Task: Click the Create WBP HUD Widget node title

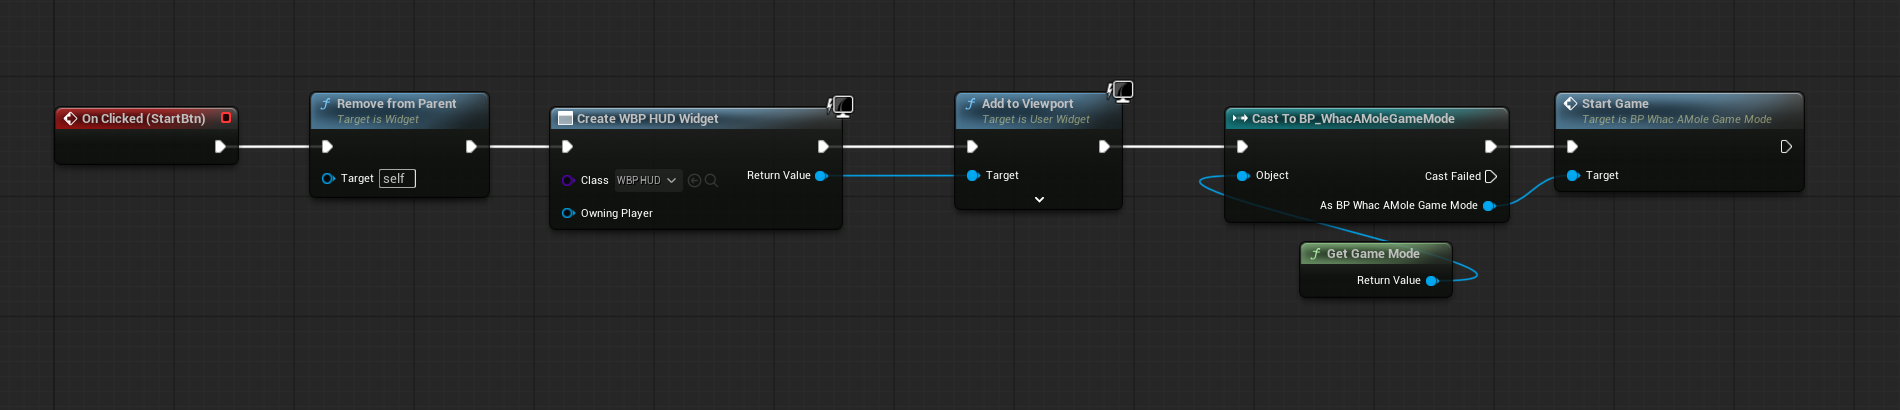Action: click(x=647, y=118)
